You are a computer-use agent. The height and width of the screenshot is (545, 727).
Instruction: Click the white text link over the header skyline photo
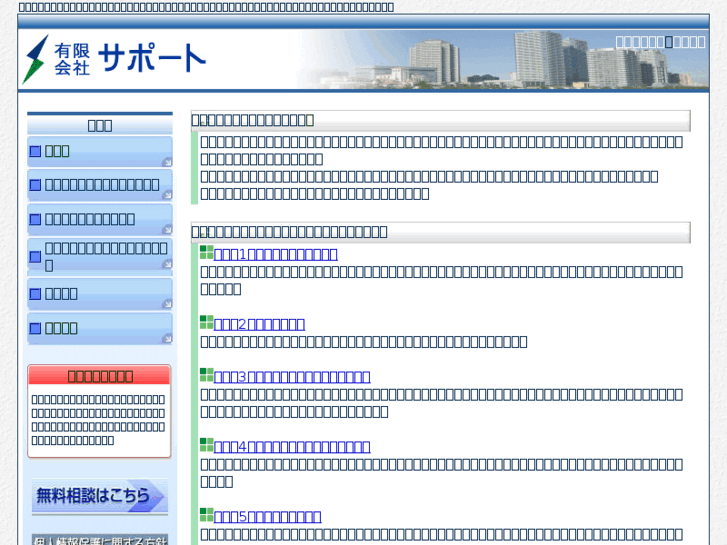(660, 42)
